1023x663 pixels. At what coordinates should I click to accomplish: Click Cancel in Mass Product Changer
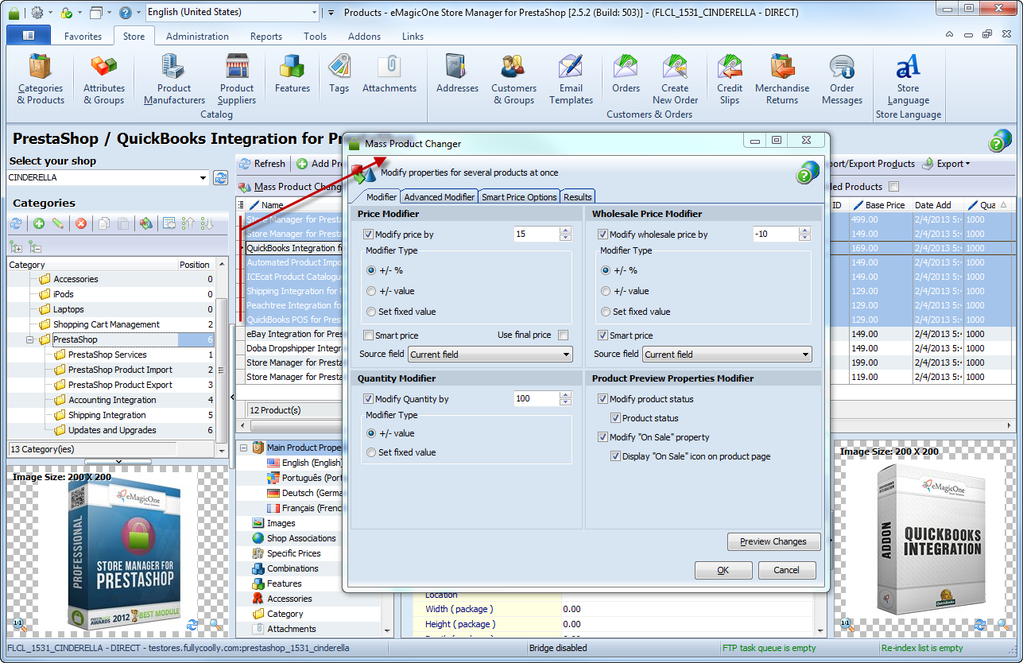(786, 570)
